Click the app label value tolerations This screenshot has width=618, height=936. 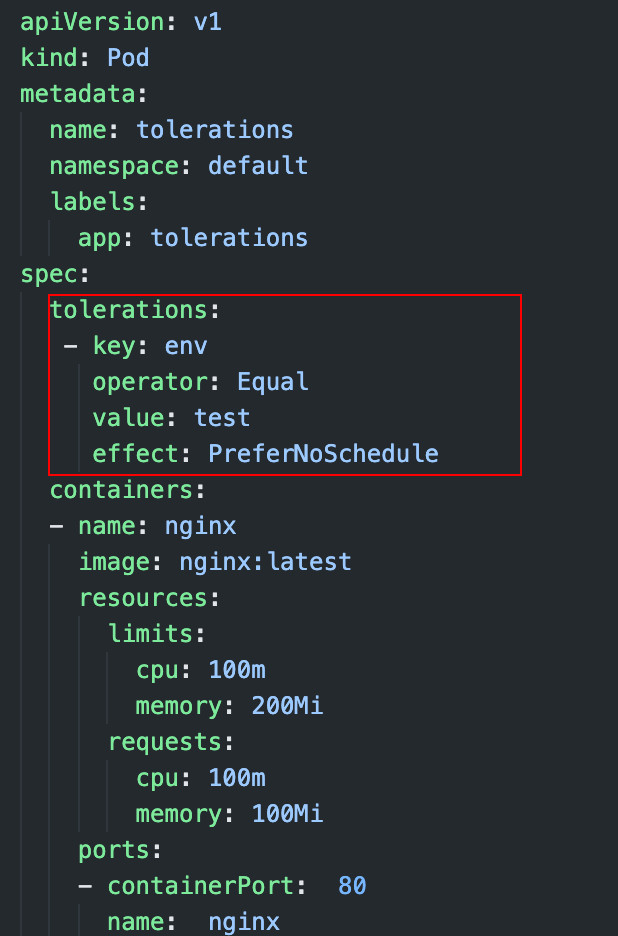point(229,238)
